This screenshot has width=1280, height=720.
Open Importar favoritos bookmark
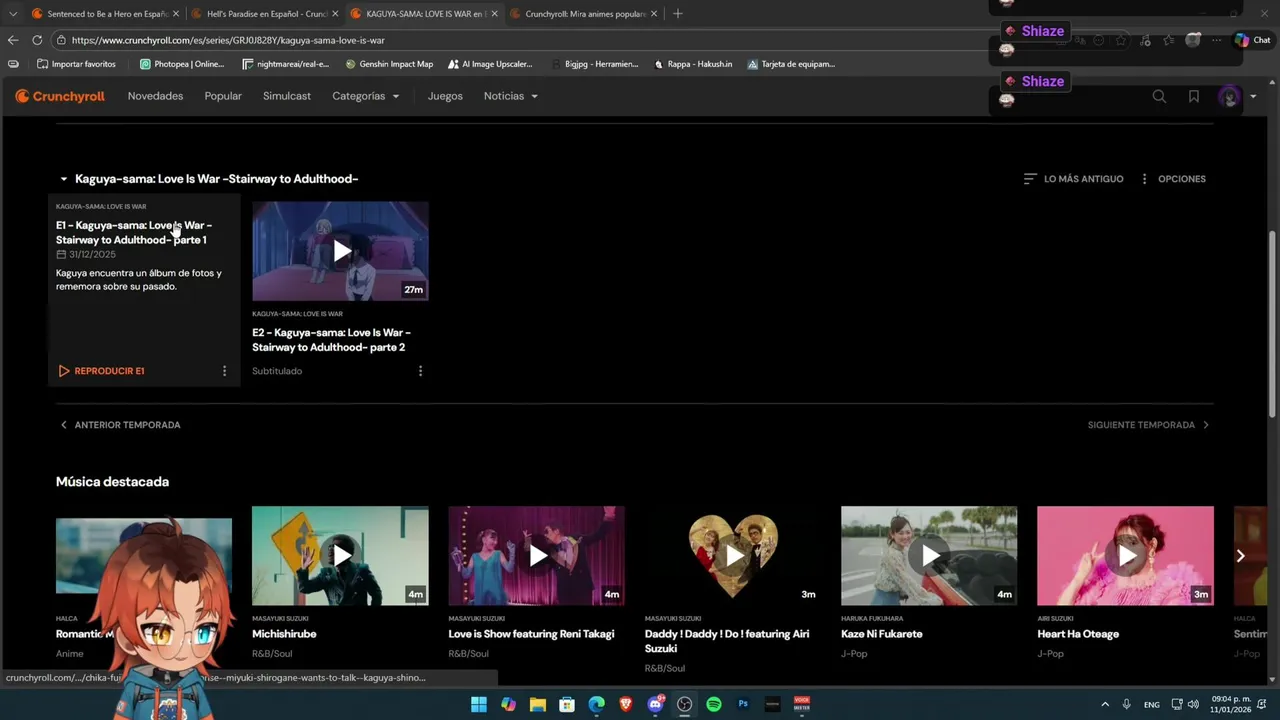point(77,64)
